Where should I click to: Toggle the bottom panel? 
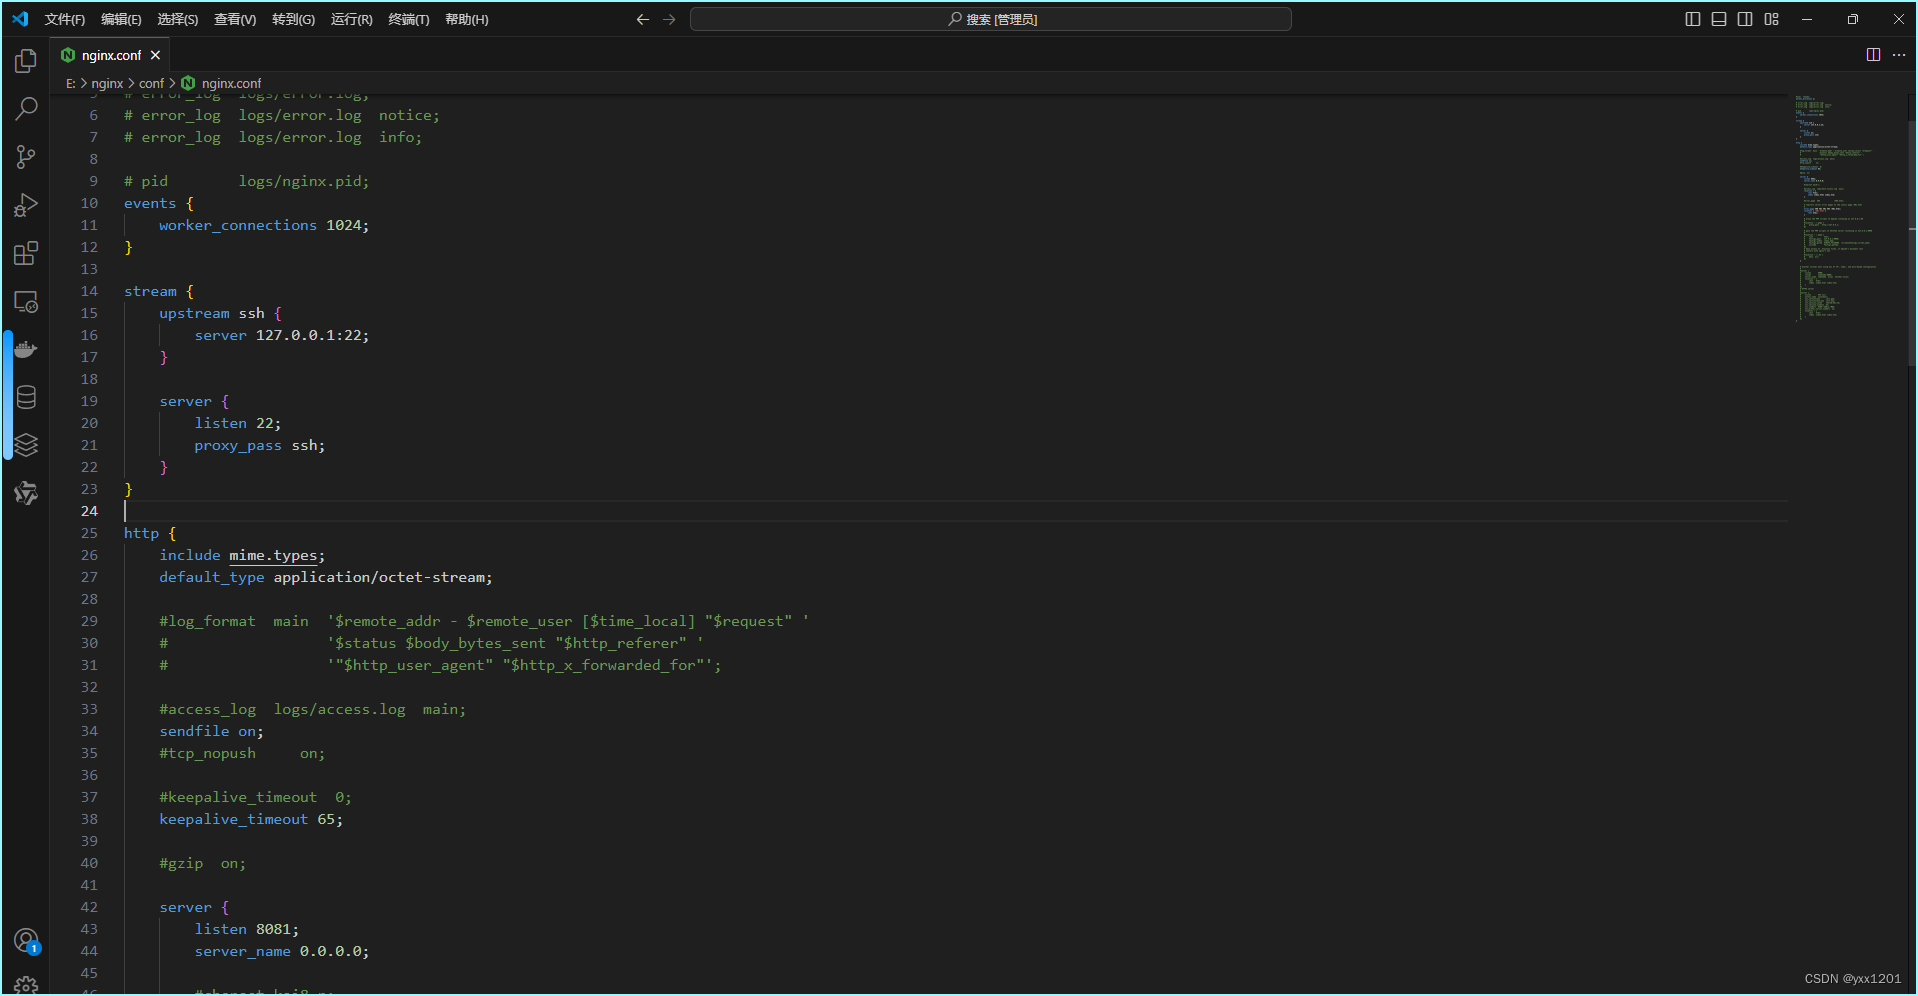pos(1718,19)
